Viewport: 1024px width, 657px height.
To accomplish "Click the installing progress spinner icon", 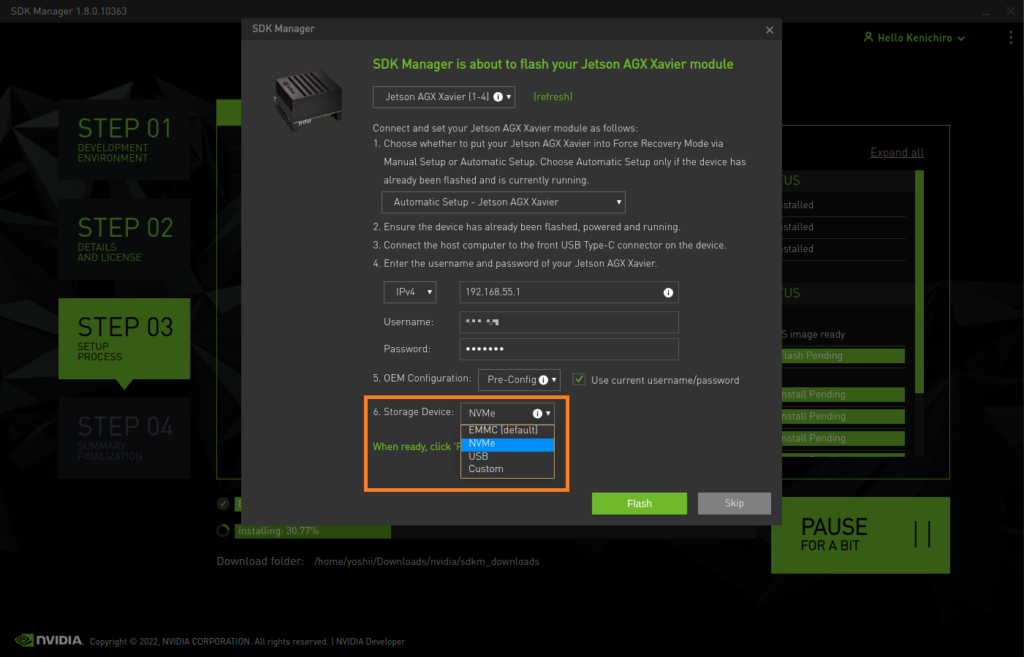I will click(x=223, y=530).
